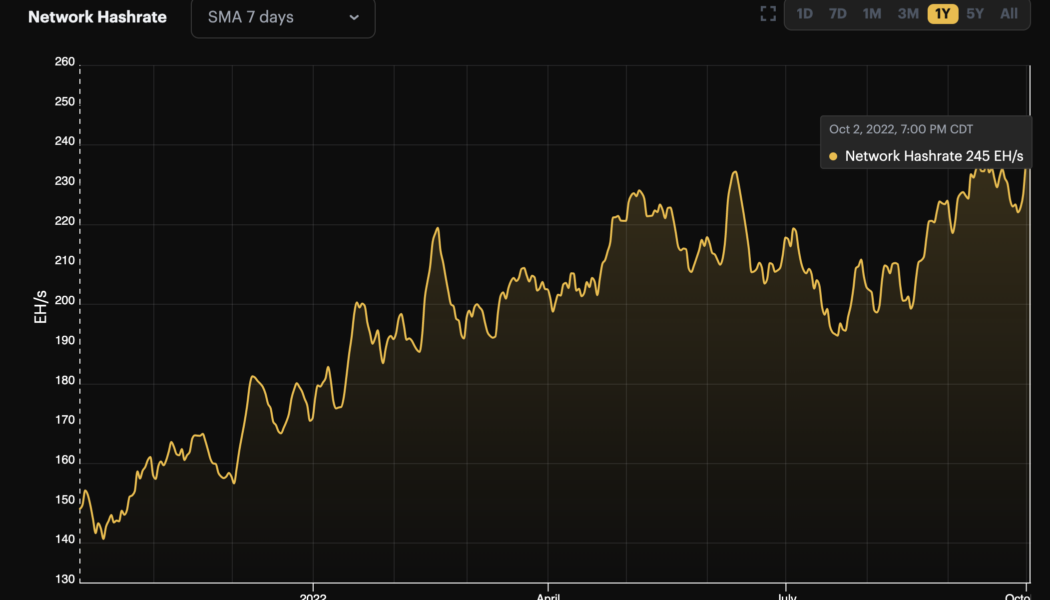
Task: Click the July x-axis label
Action: pos(785,593)
